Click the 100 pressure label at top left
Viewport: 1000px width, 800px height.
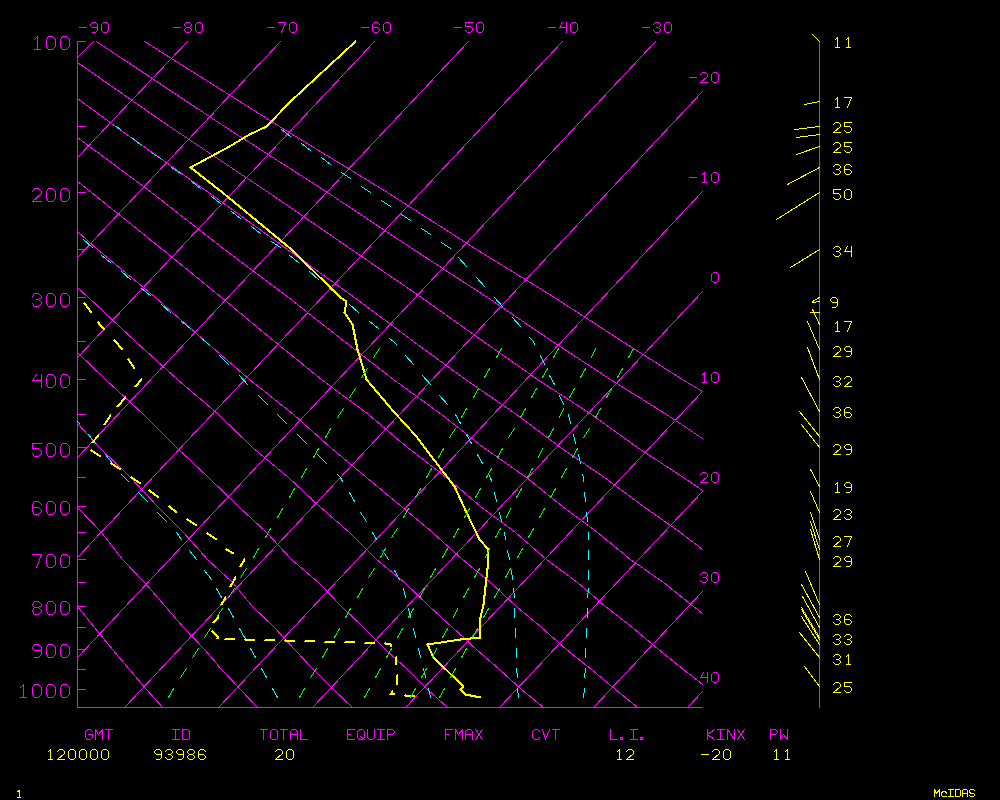[x=51, y=43]
